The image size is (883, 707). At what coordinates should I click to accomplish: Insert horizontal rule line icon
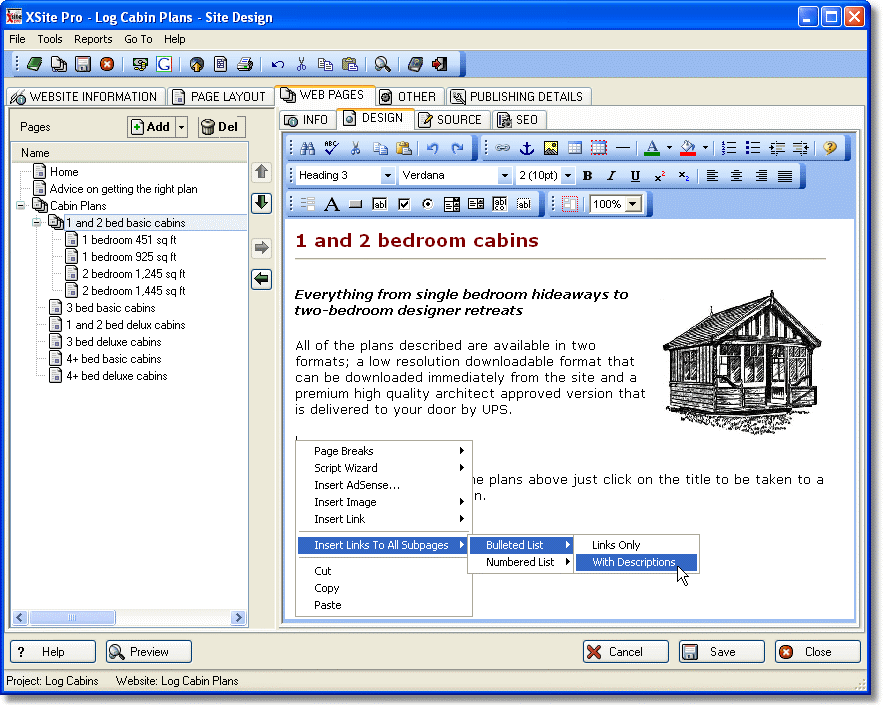[x=623, y=148]
